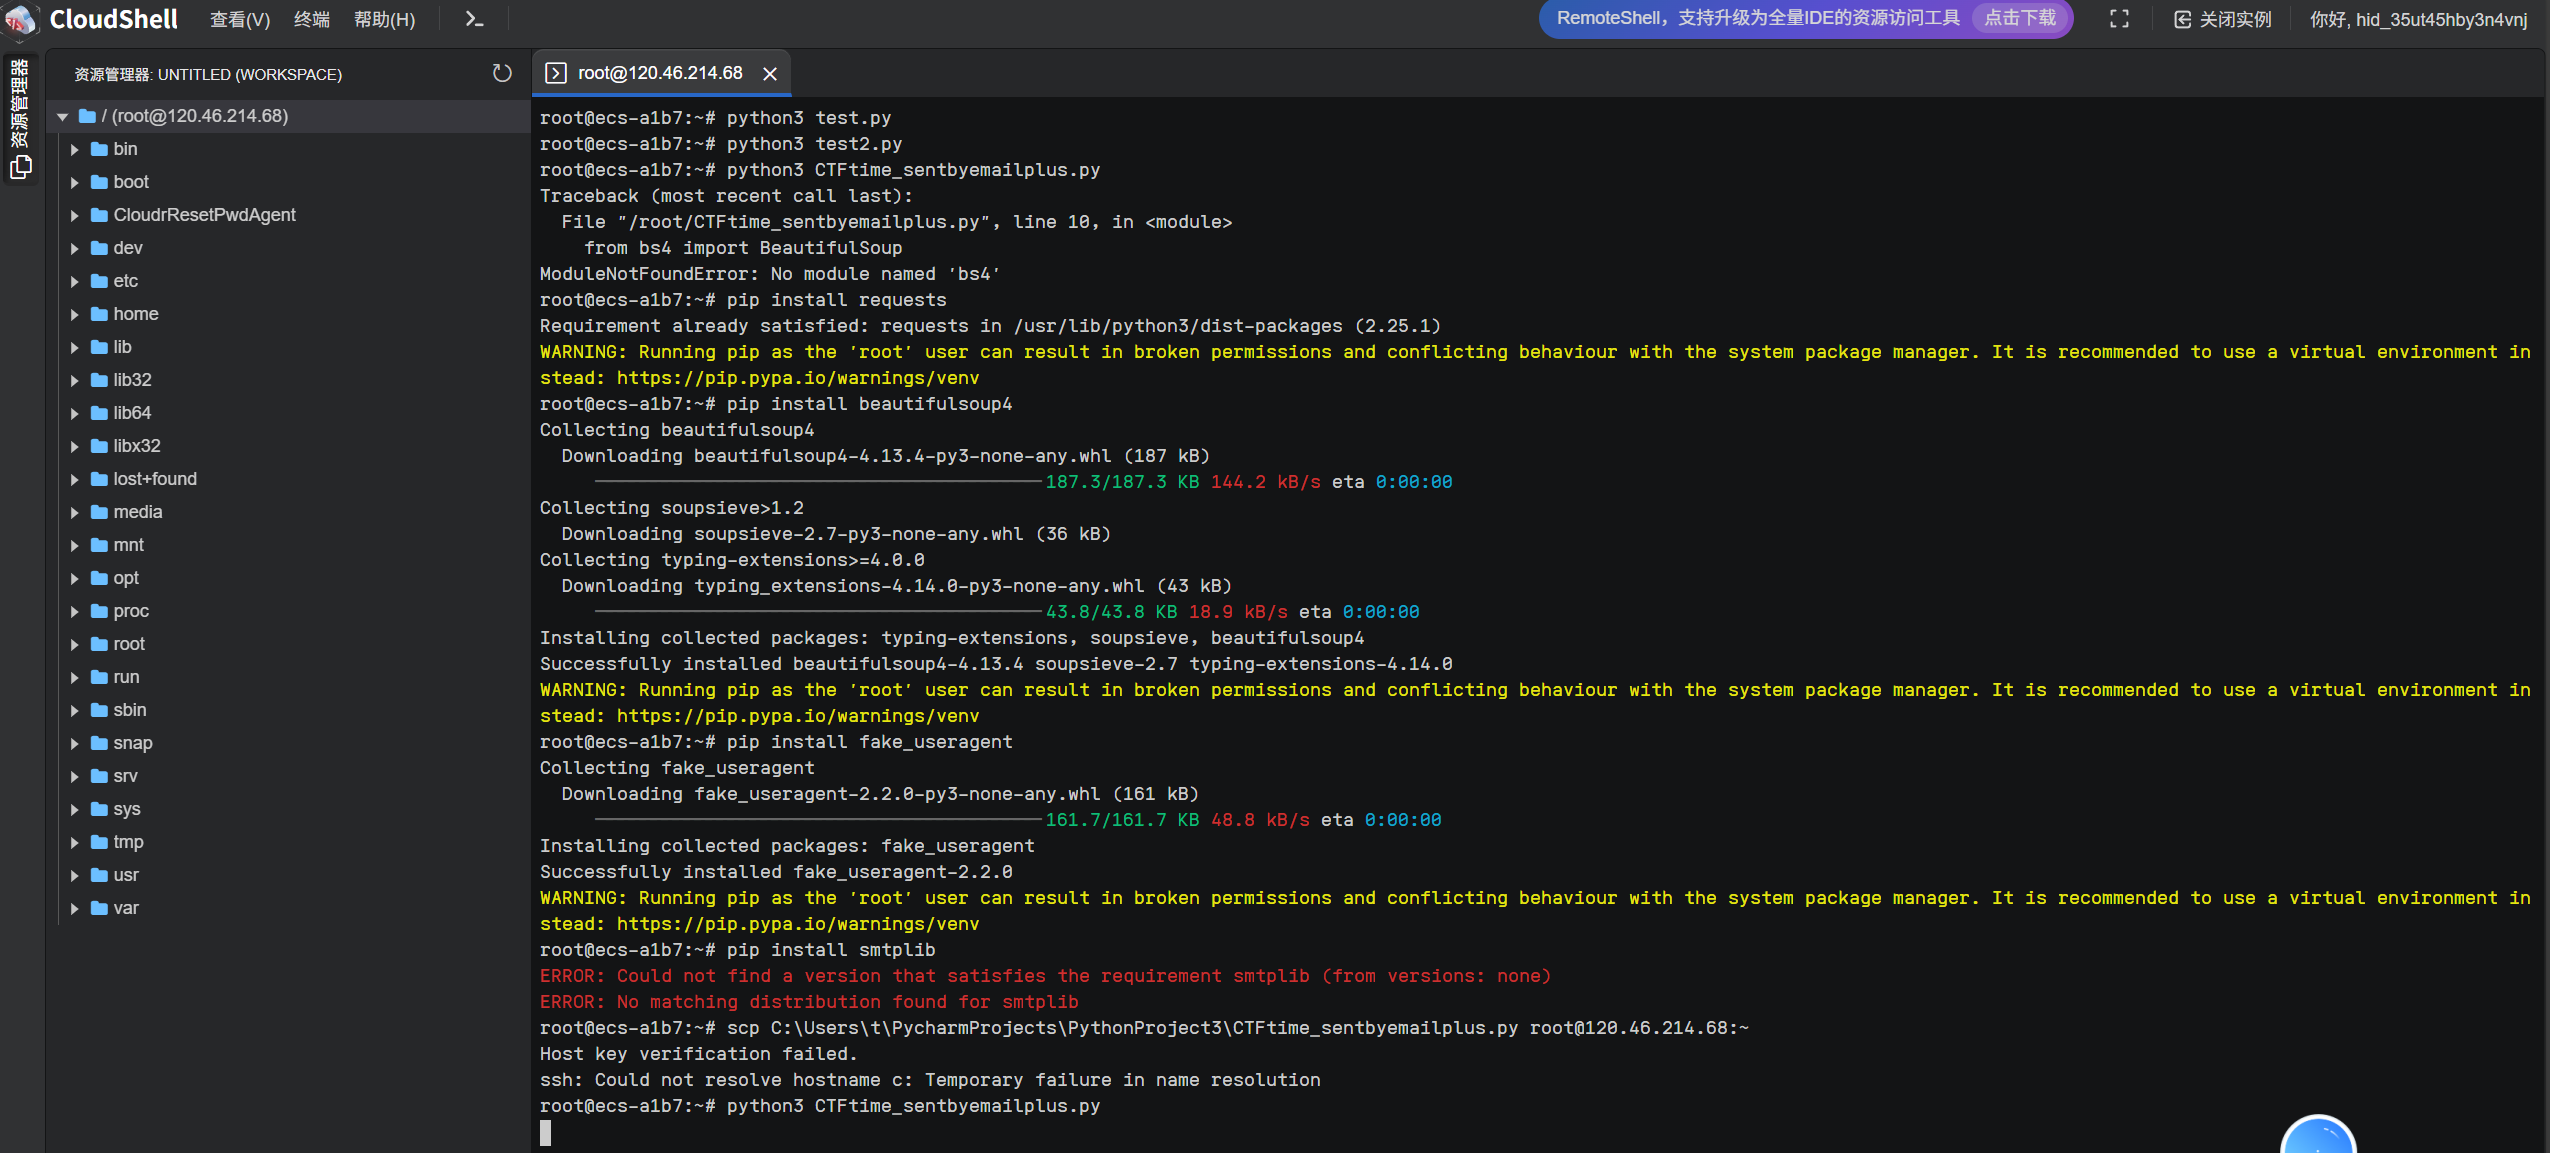
Task: Click the blue floating assistant bubble
Action: pos(2317,1140)
